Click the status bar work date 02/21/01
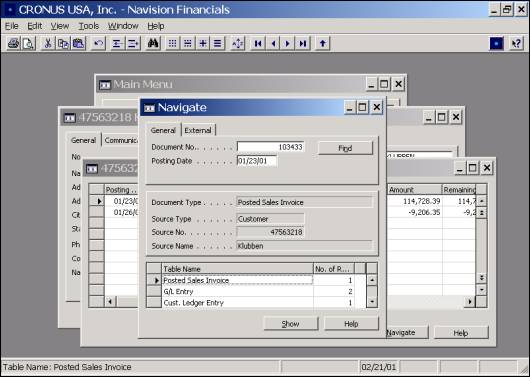Viewport: 530px width, 377px height. (378, 367)
